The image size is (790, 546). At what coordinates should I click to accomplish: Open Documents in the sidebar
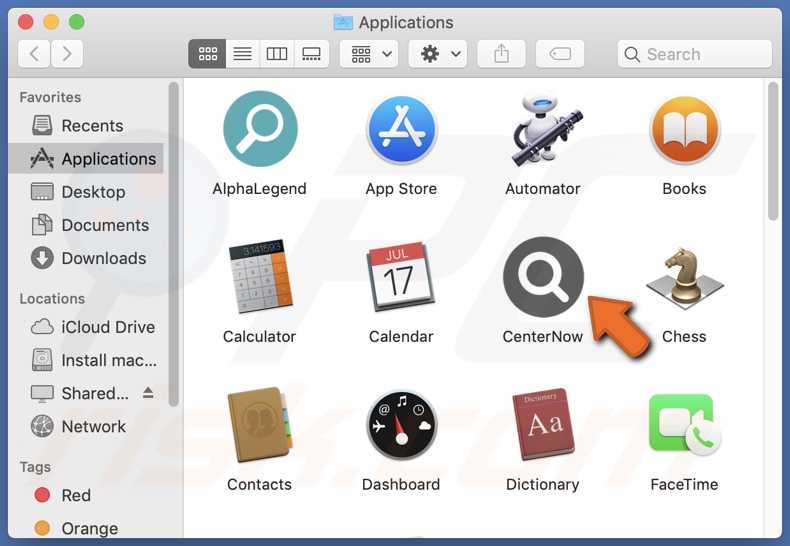point(86,225)
